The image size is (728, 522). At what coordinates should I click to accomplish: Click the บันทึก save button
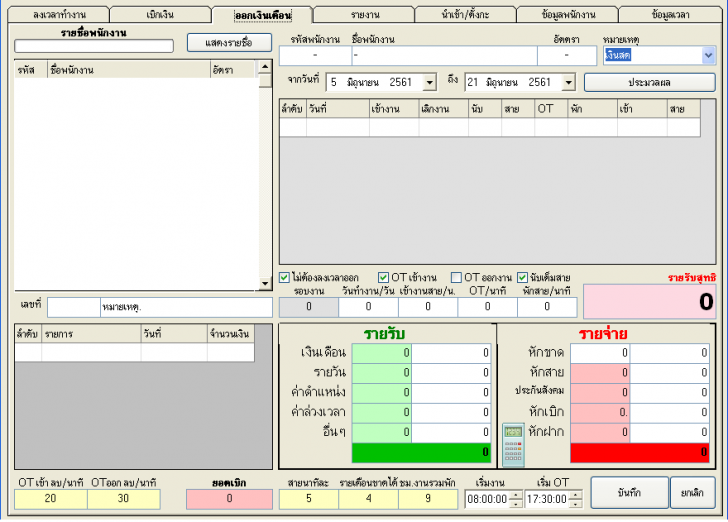630,493
